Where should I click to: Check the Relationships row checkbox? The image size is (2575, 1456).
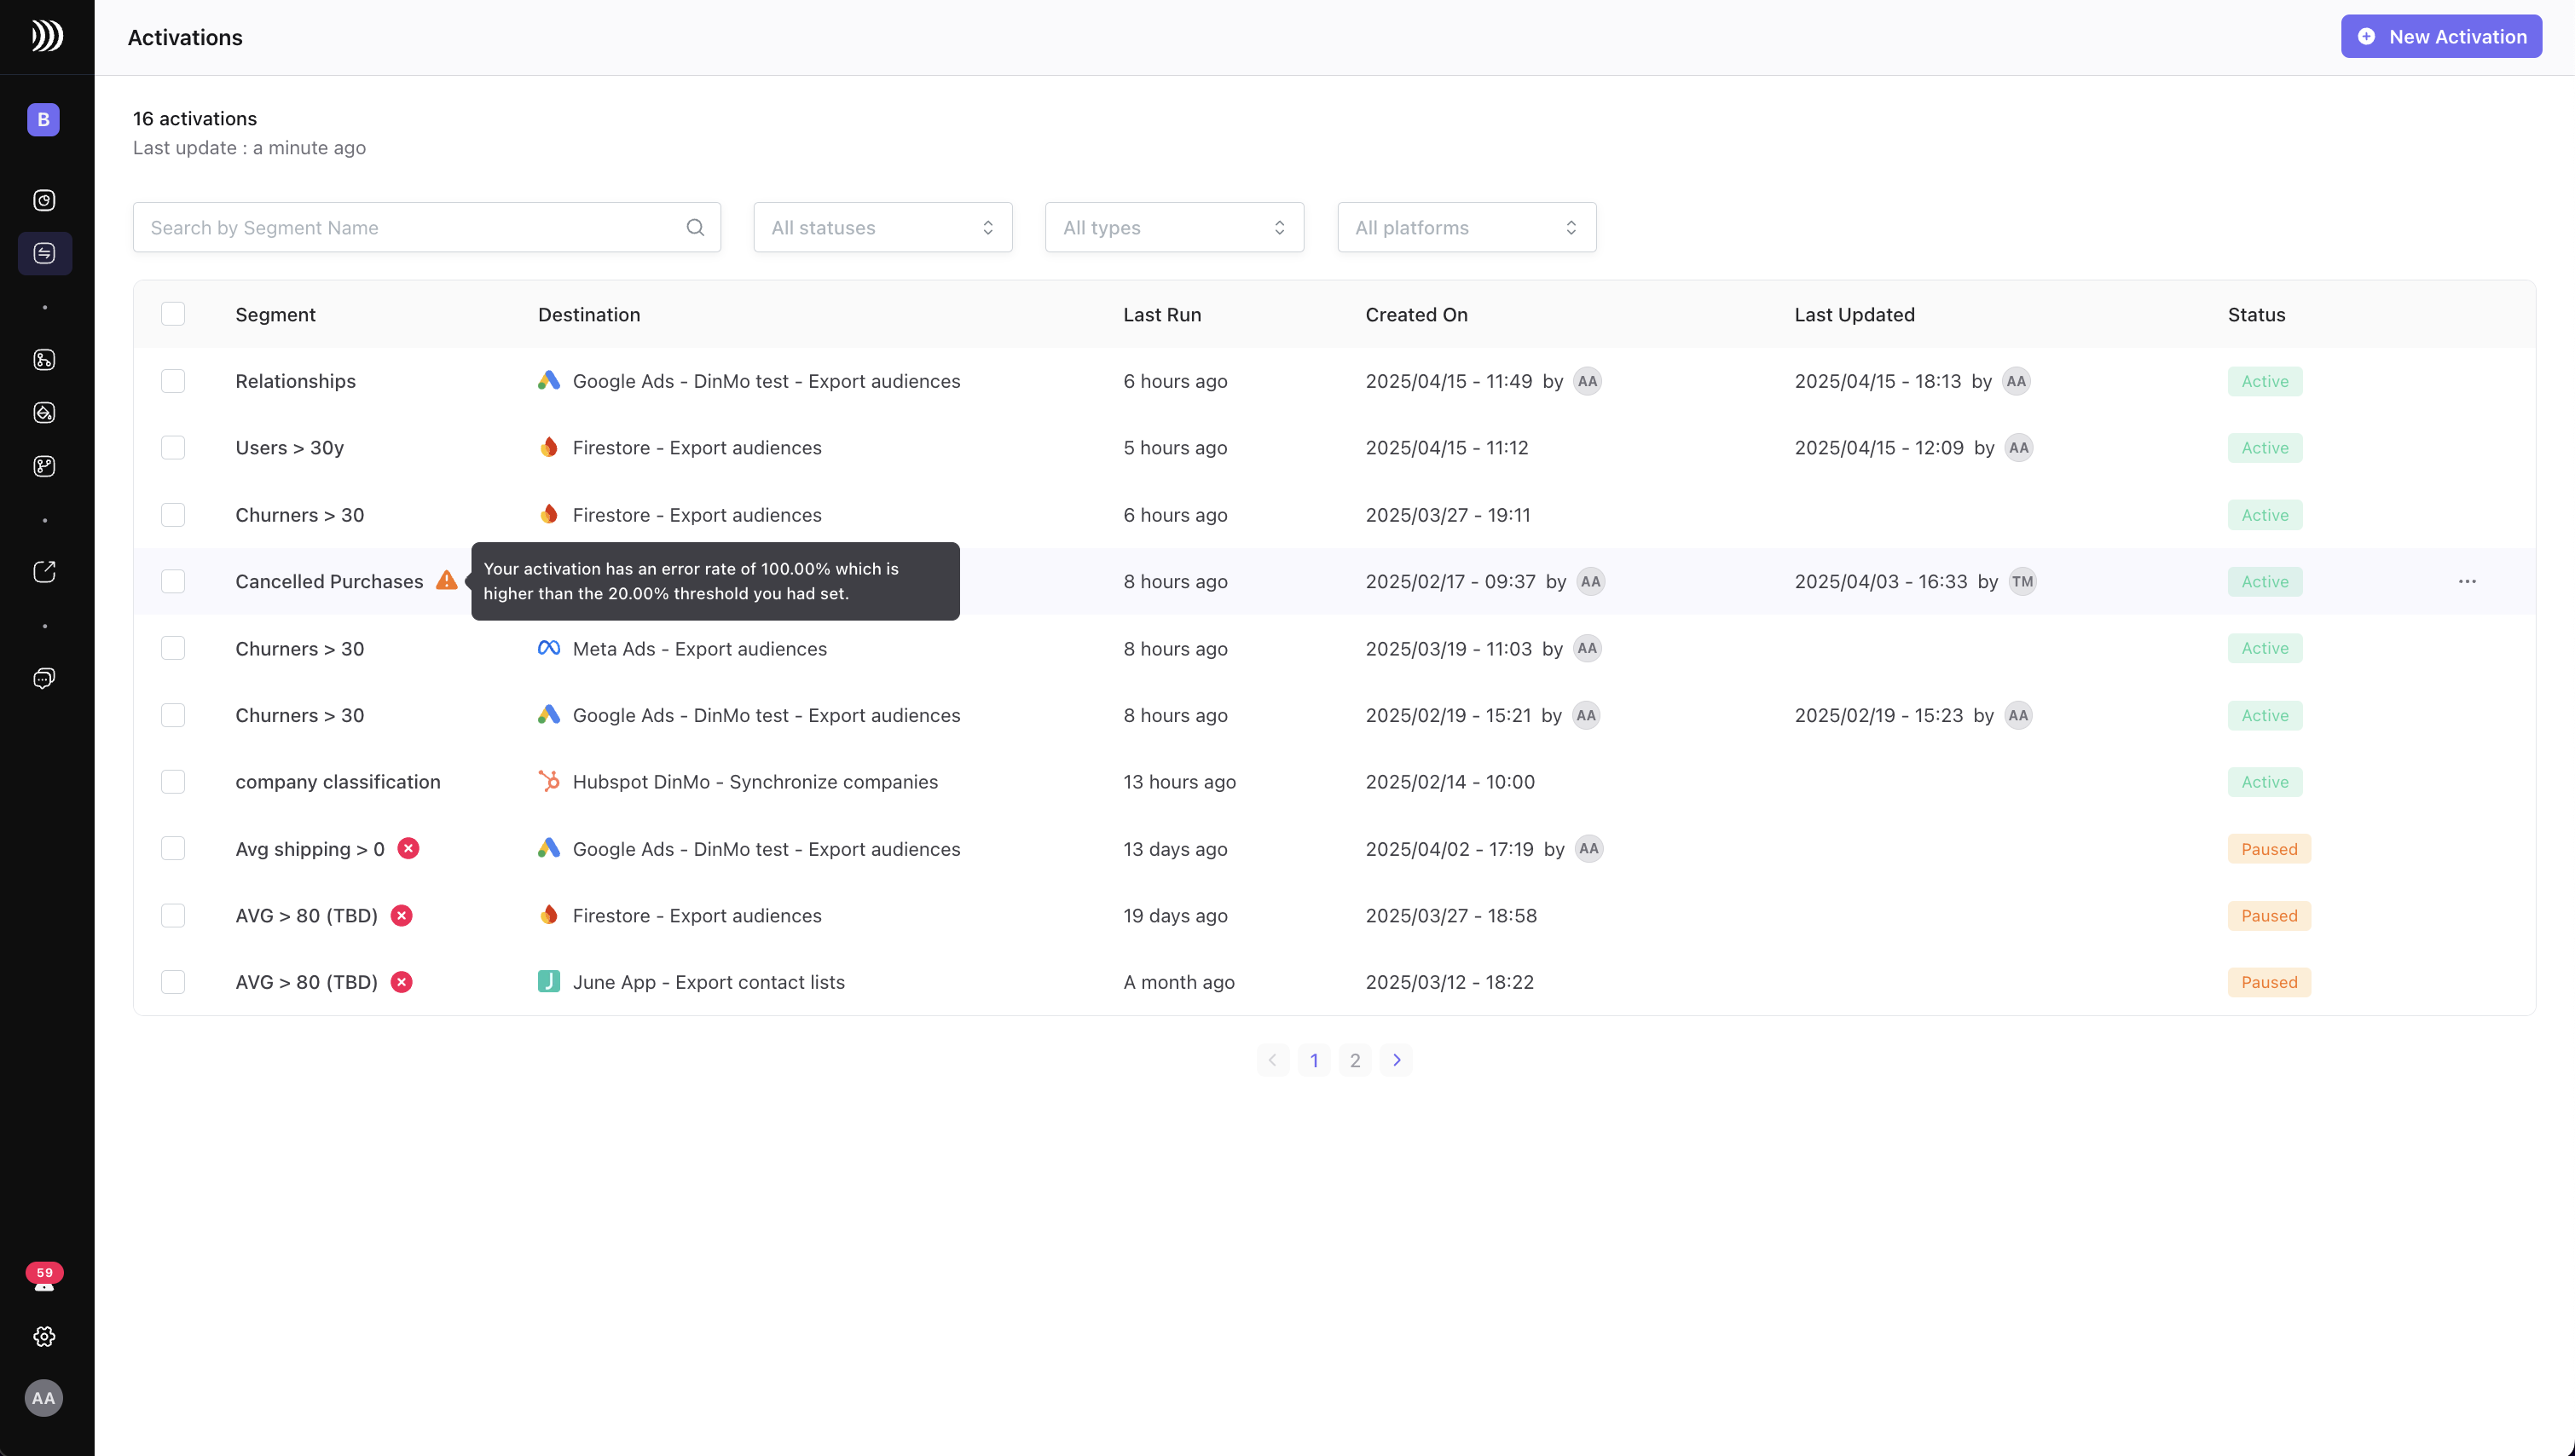pos(173,381)
